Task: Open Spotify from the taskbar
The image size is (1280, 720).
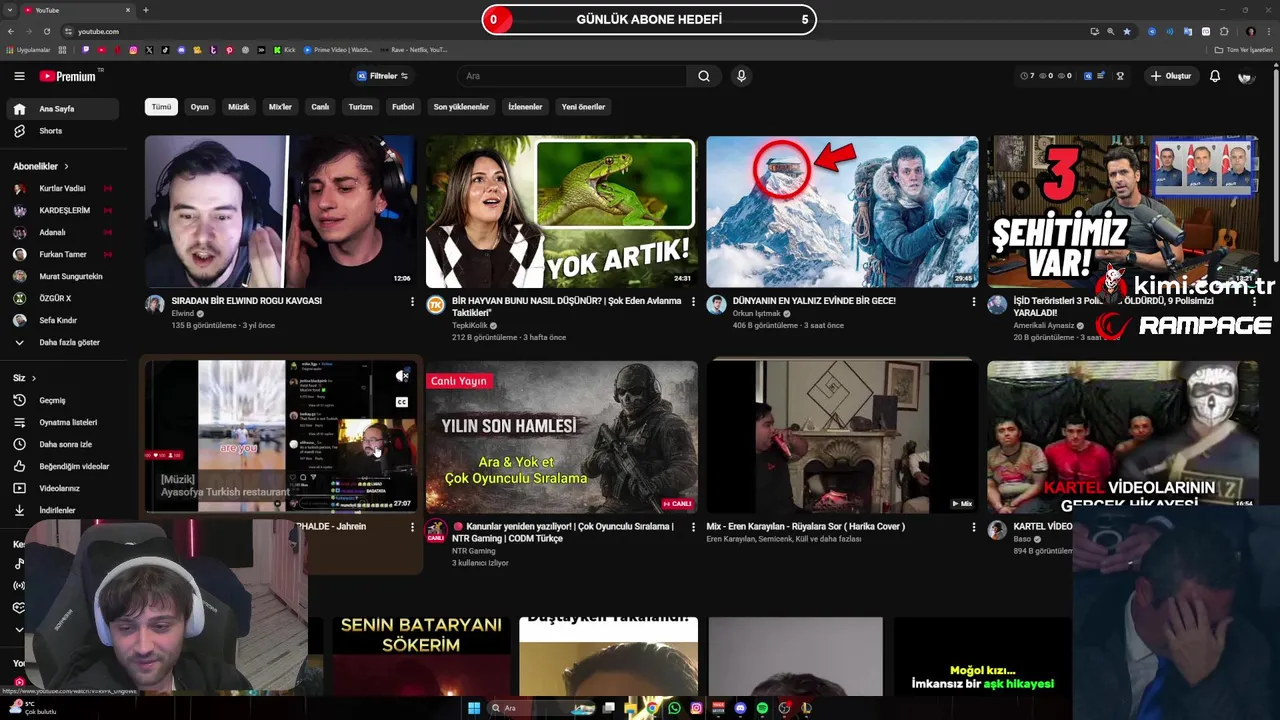Action: tap(762, 708)
